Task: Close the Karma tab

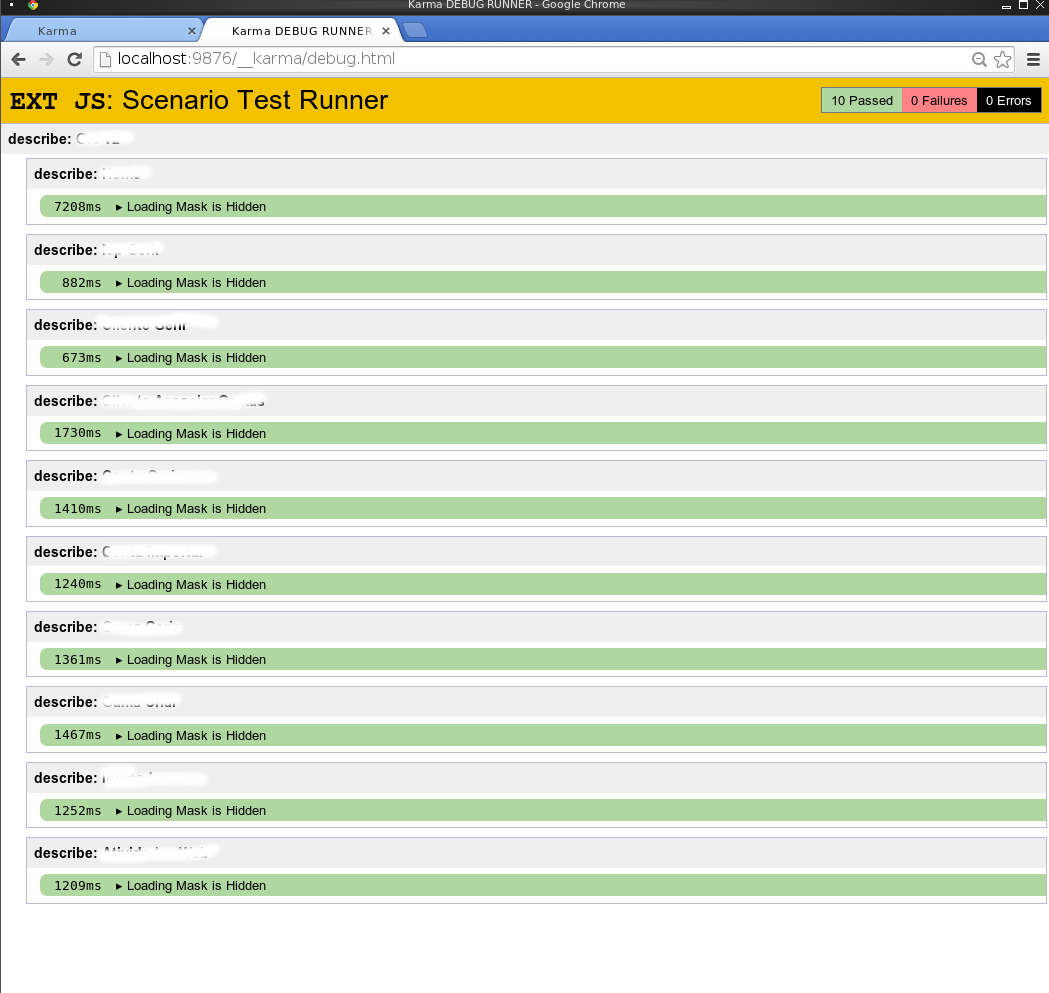Action: pyautogui.click(x=191, y=31)
